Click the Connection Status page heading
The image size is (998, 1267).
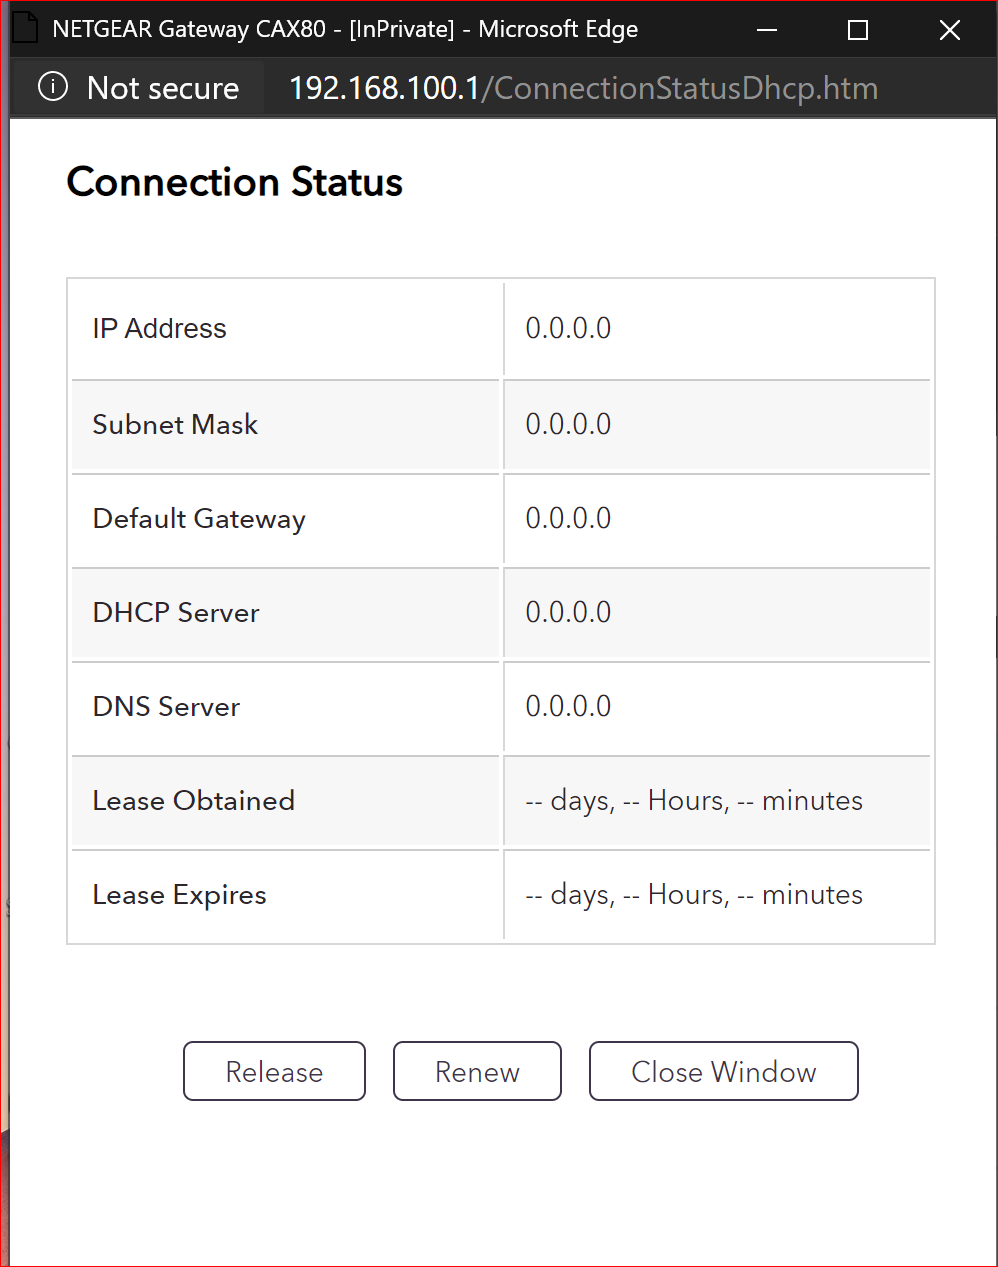point(234,182)
